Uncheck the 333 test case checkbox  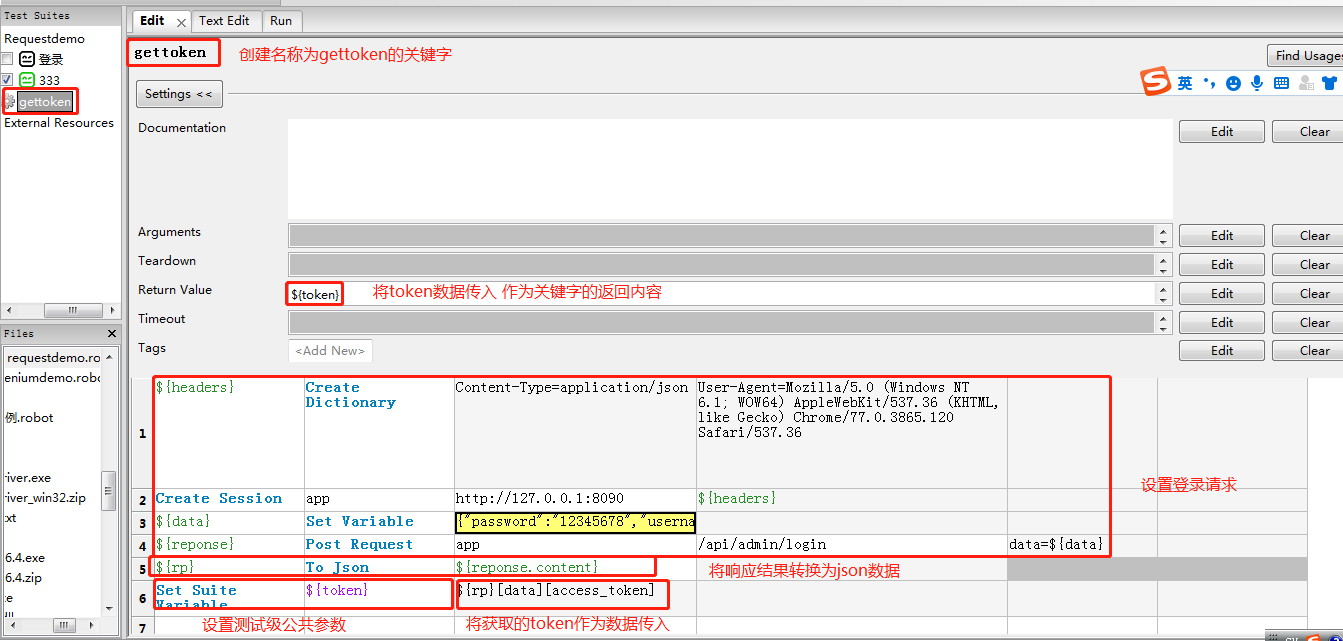8,79
